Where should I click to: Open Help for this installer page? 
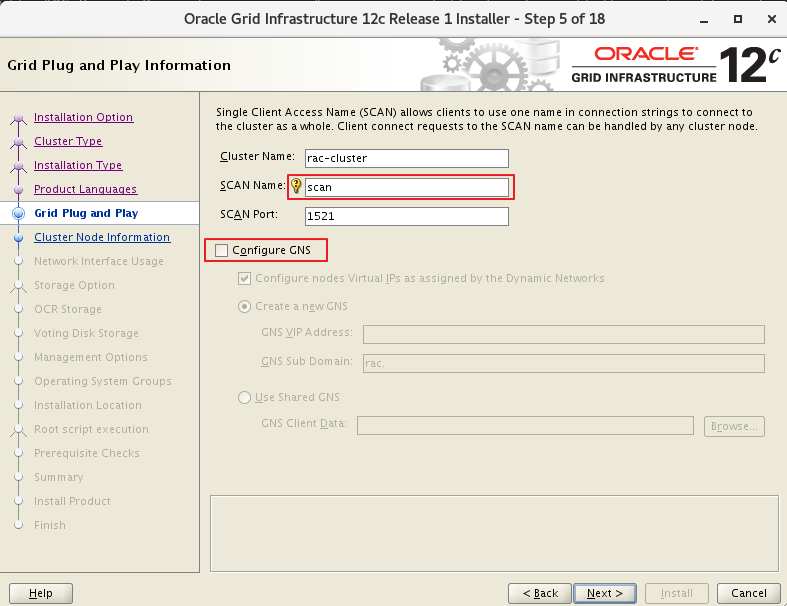click(41, 593)
